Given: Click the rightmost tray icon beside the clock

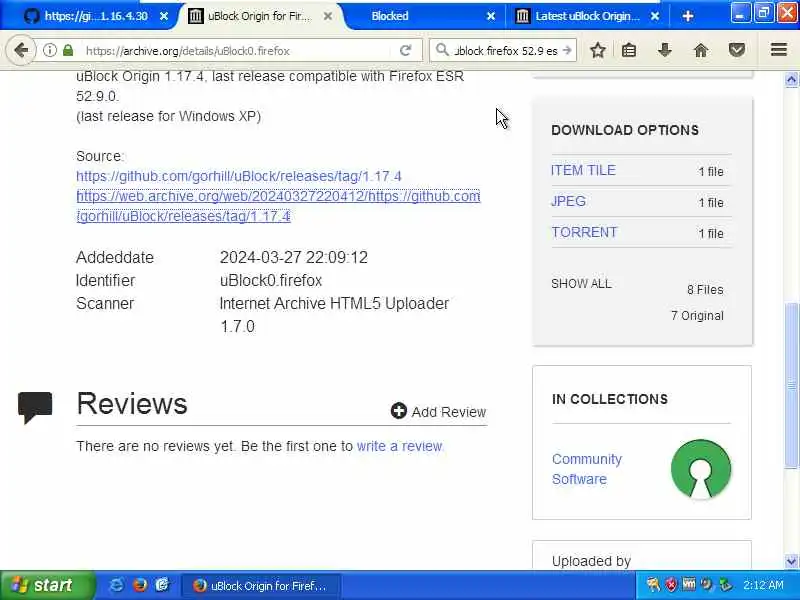Looking at the screenshot, I should (725, 585).
